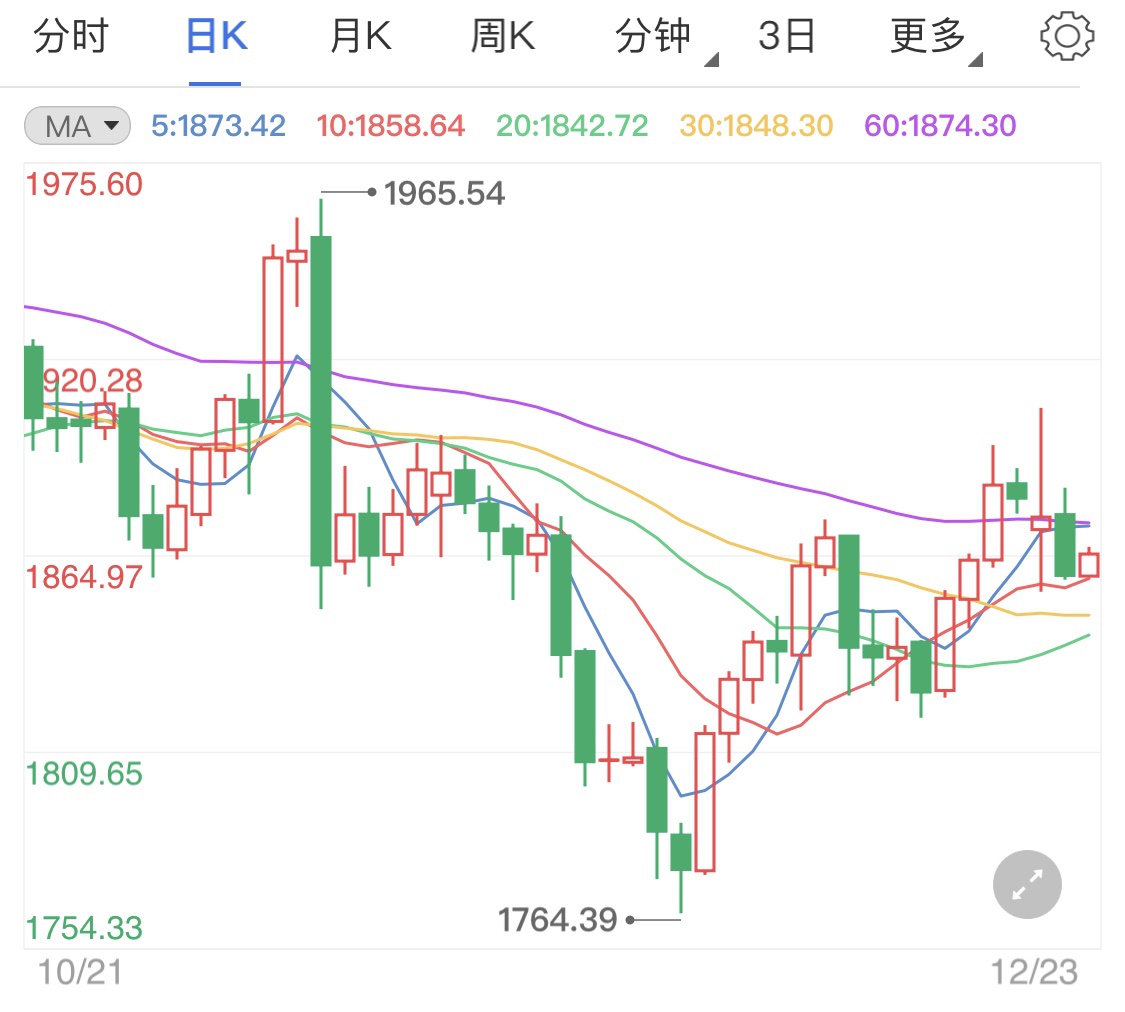Expand the 更多 more options dropdown
The height and width of the screenshot is (1012, 1125).
pos(932,38)
